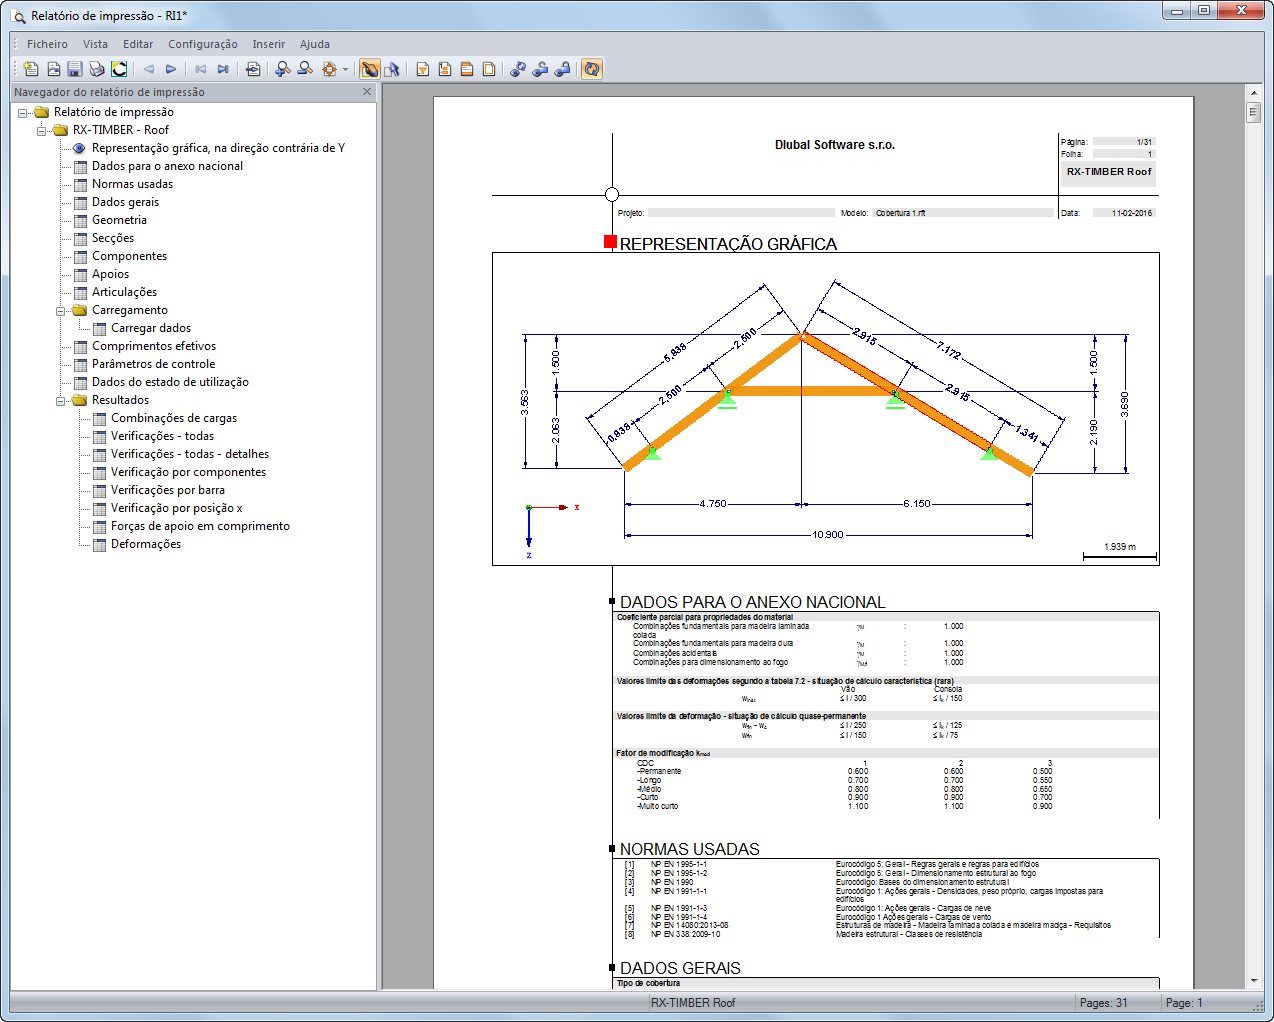Click the open report toolbar icon

click(x=53, y=69)
